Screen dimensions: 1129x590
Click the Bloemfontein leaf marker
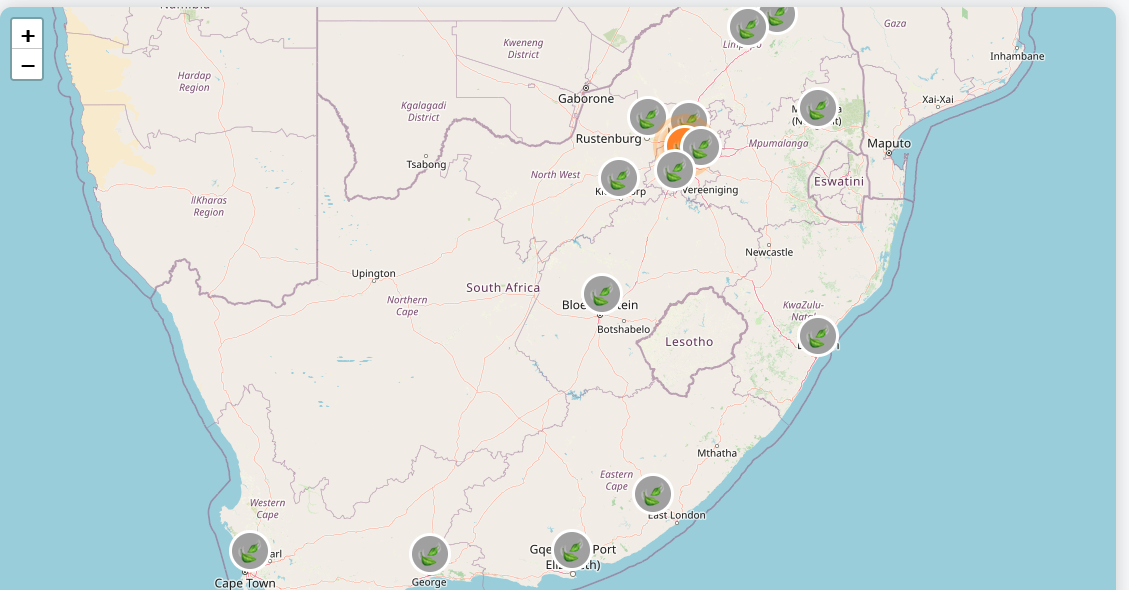coord(602,294)
